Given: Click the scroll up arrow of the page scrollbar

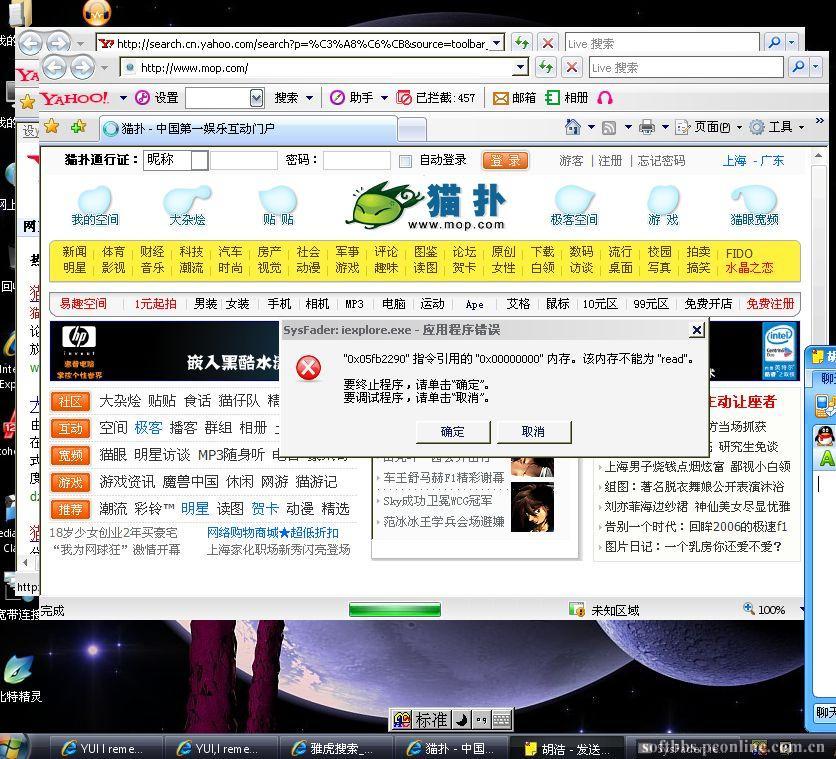Looking at the screenshot, I should (818, 156).
